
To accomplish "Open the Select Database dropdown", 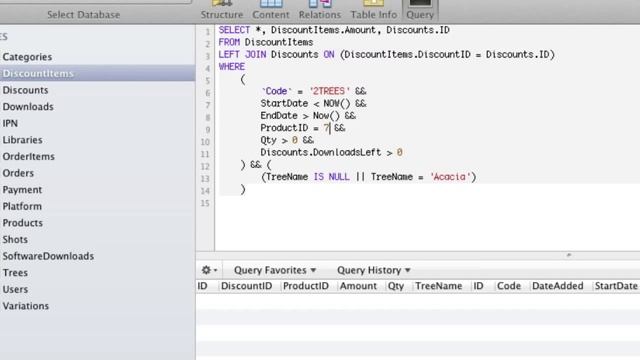I will point(84,15).
